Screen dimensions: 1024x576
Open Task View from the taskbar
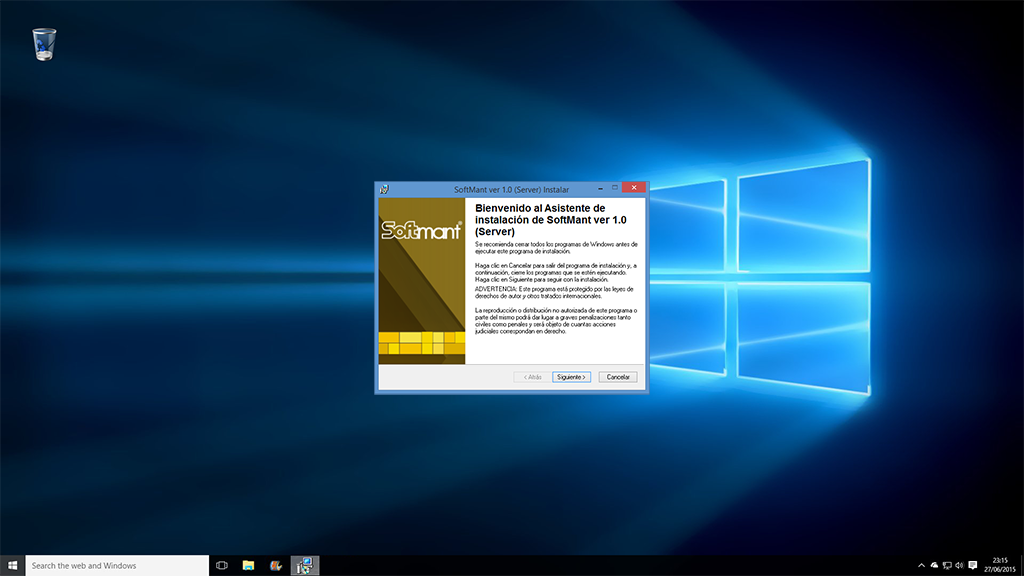coord(222,565)
